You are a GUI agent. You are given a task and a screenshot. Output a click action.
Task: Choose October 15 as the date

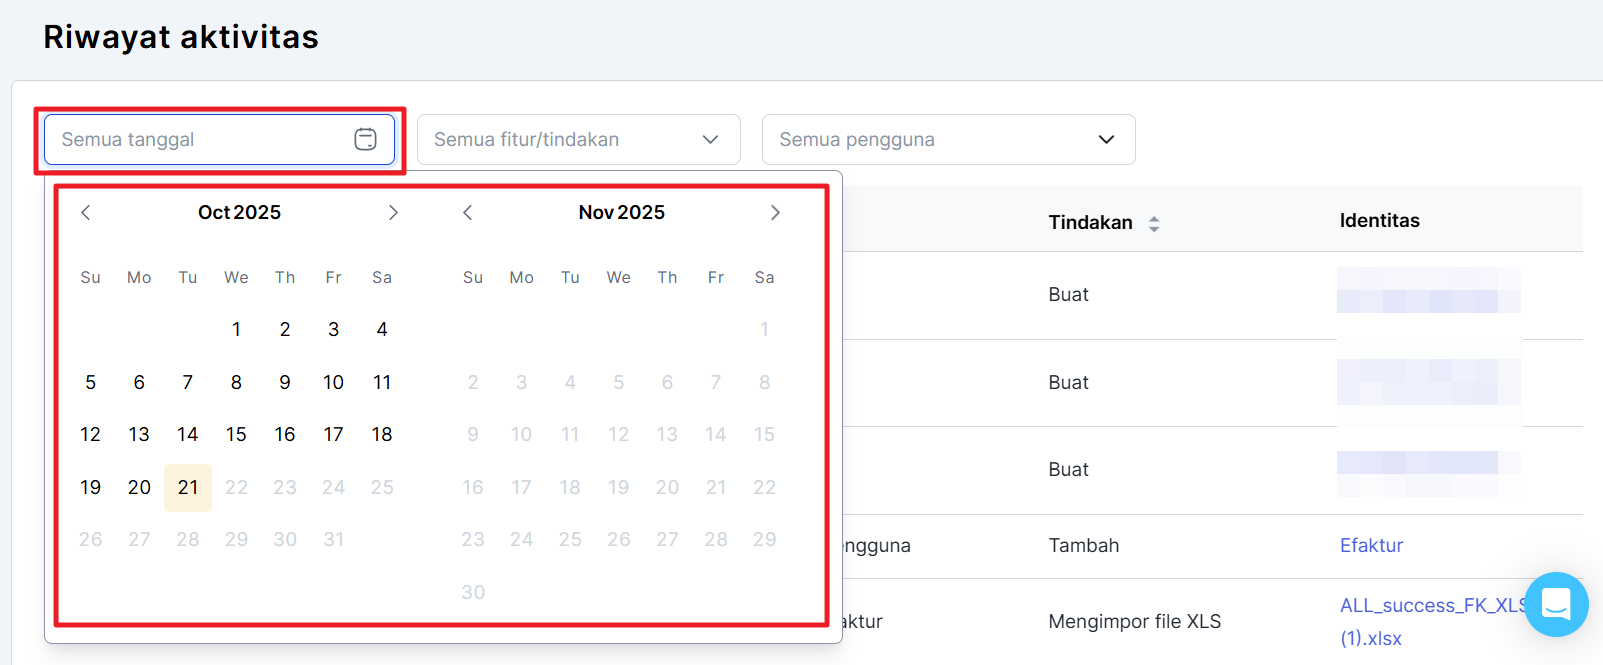tap(236, 435)
